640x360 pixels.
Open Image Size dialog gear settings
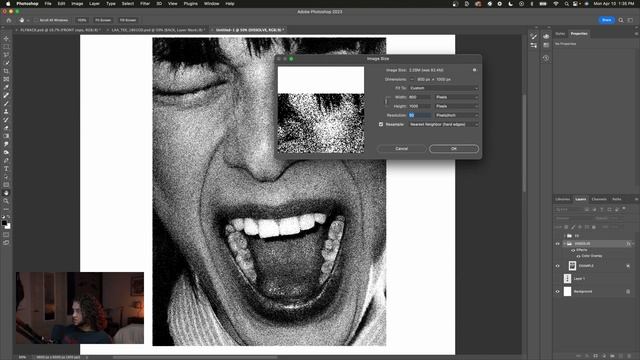pyautogui.click(x=474, y=70)
